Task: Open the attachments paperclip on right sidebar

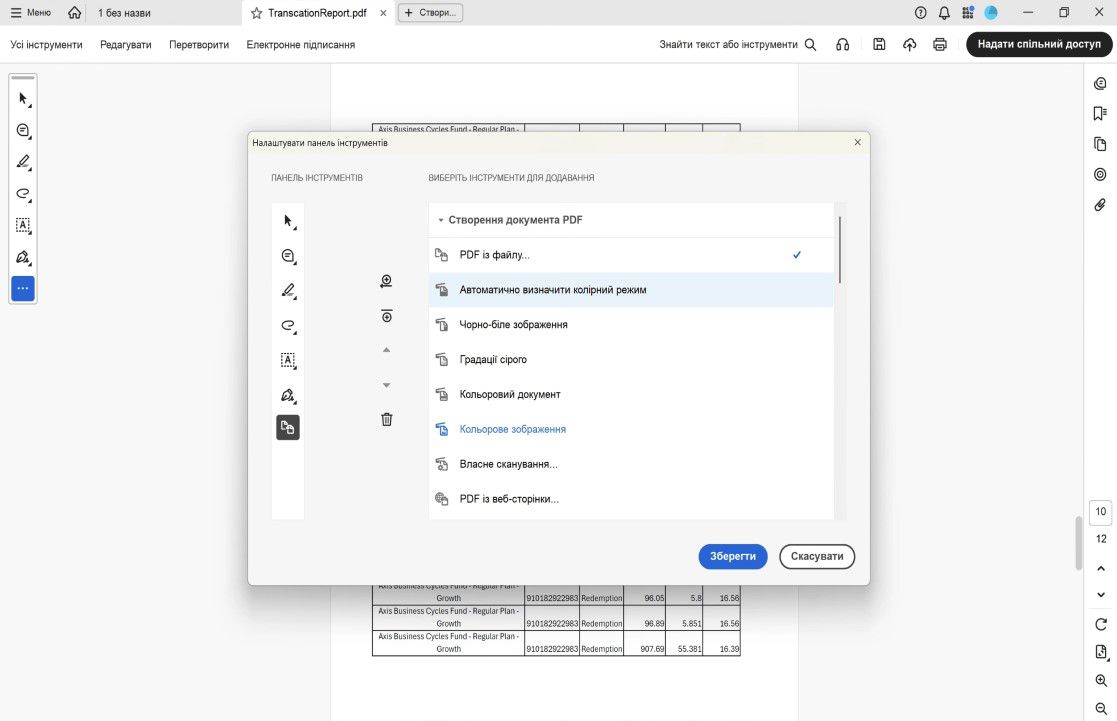Action: [x=1100, y=205]
